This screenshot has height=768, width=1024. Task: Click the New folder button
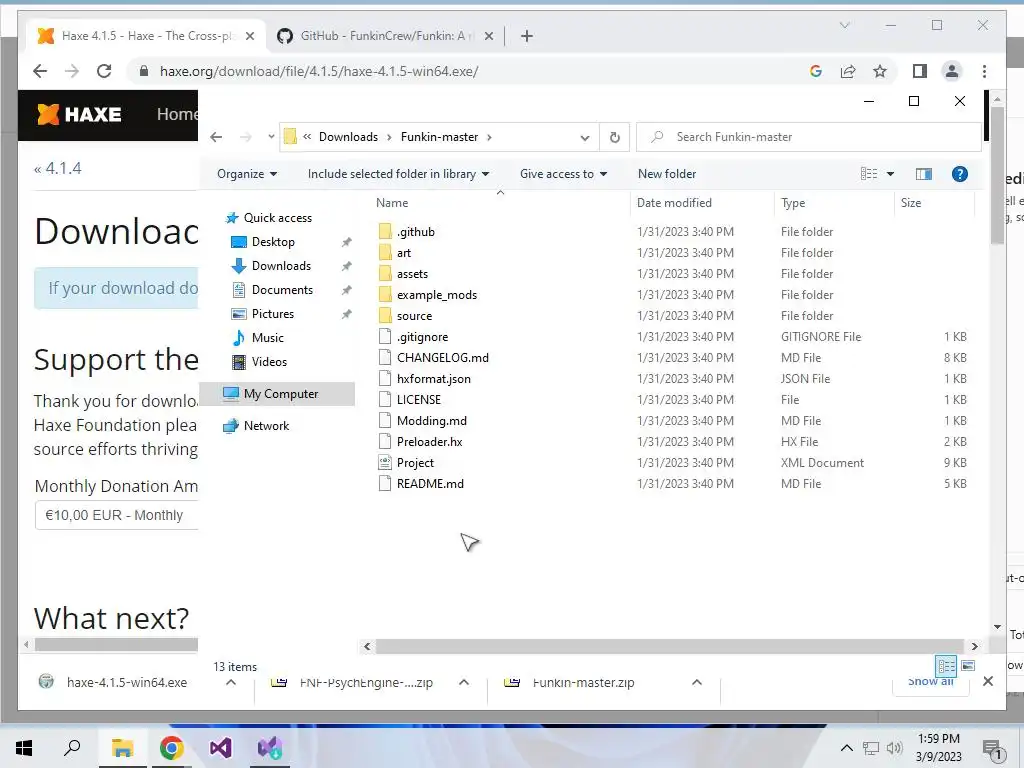coord(667,174)
